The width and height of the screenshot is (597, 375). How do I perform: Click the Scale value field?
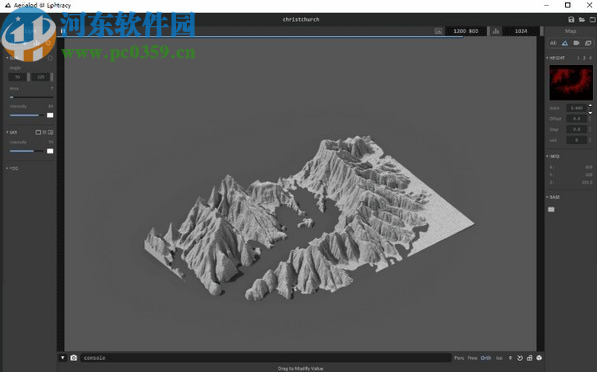(x=576, y=108)
